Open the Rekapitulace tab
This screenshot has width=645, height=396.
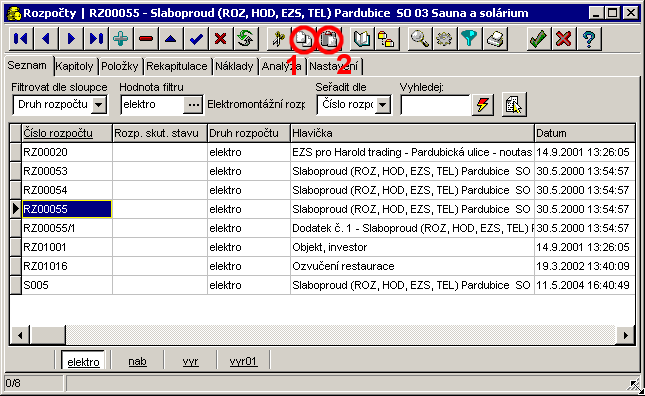point(177,66)
